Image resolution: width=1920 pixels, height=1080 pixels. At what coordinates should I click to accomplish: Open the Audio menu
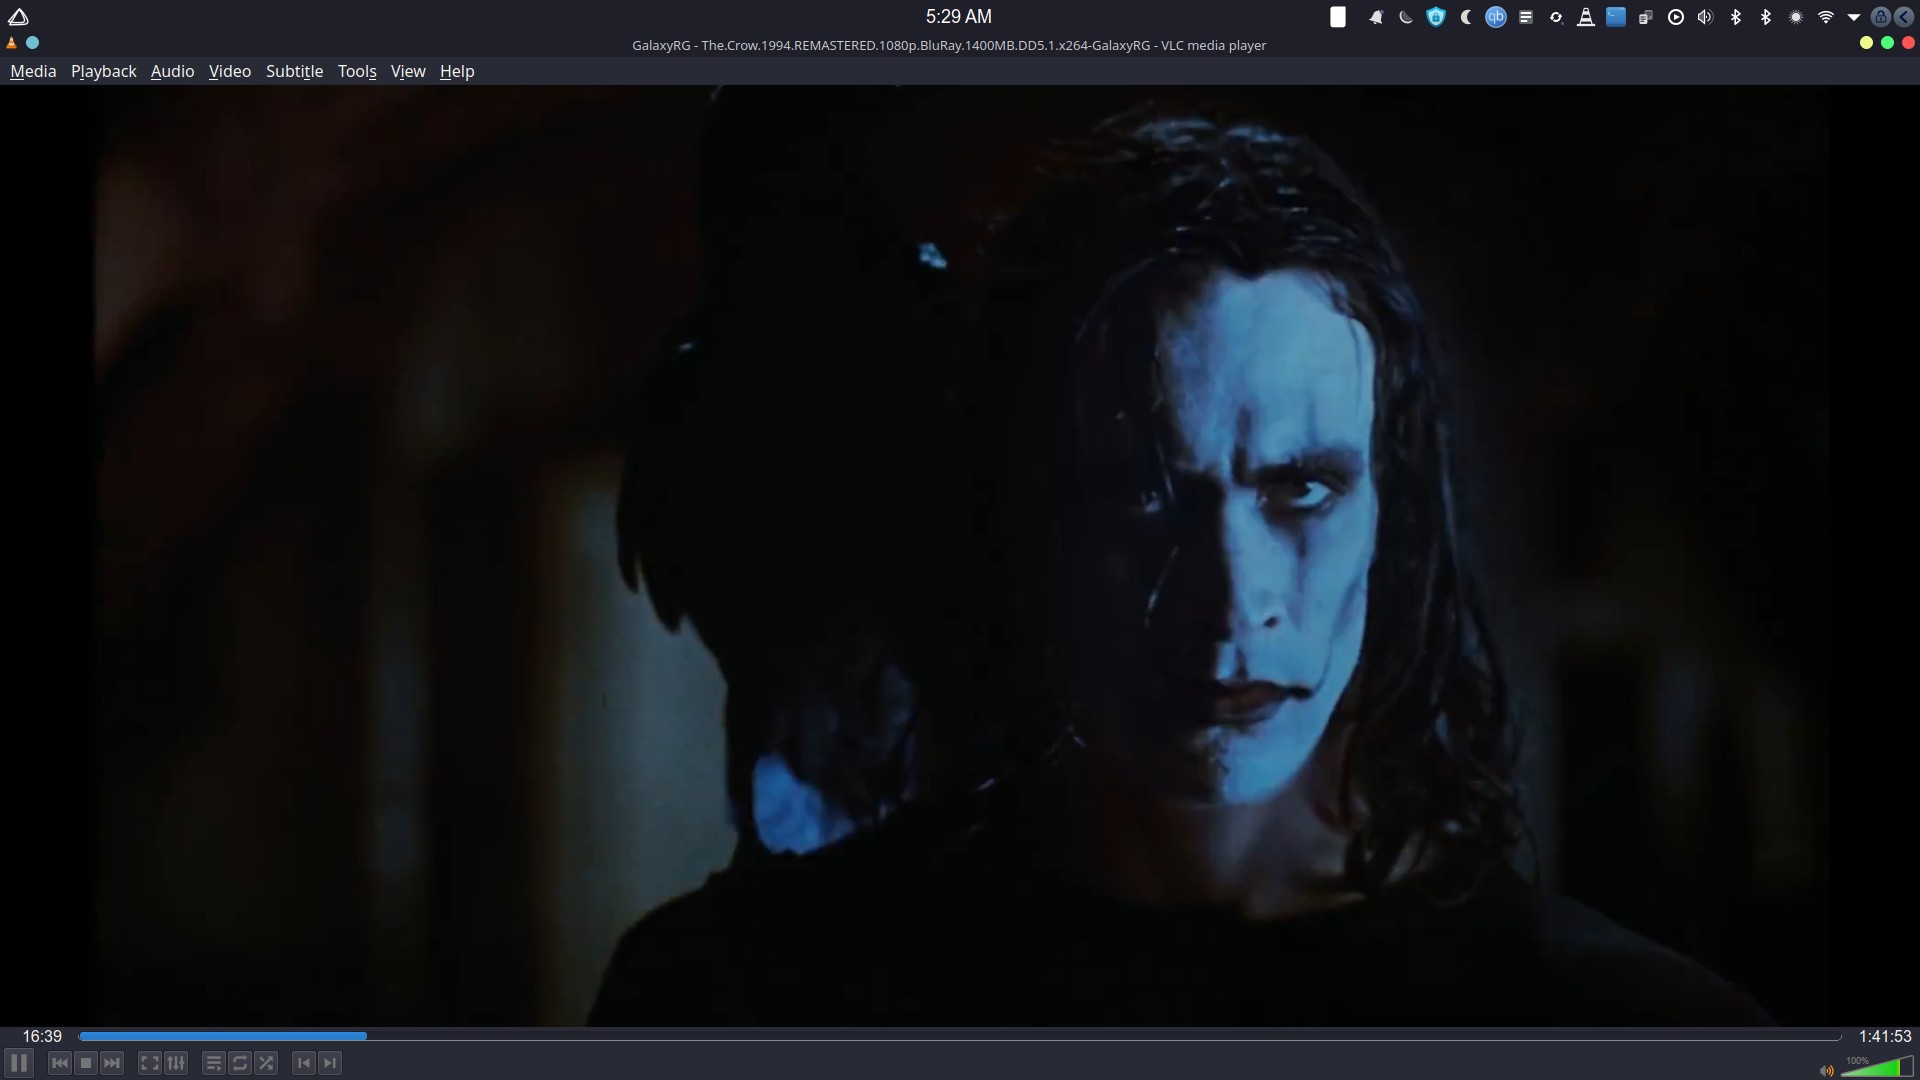pyautogui.click(x=172, y=71)
